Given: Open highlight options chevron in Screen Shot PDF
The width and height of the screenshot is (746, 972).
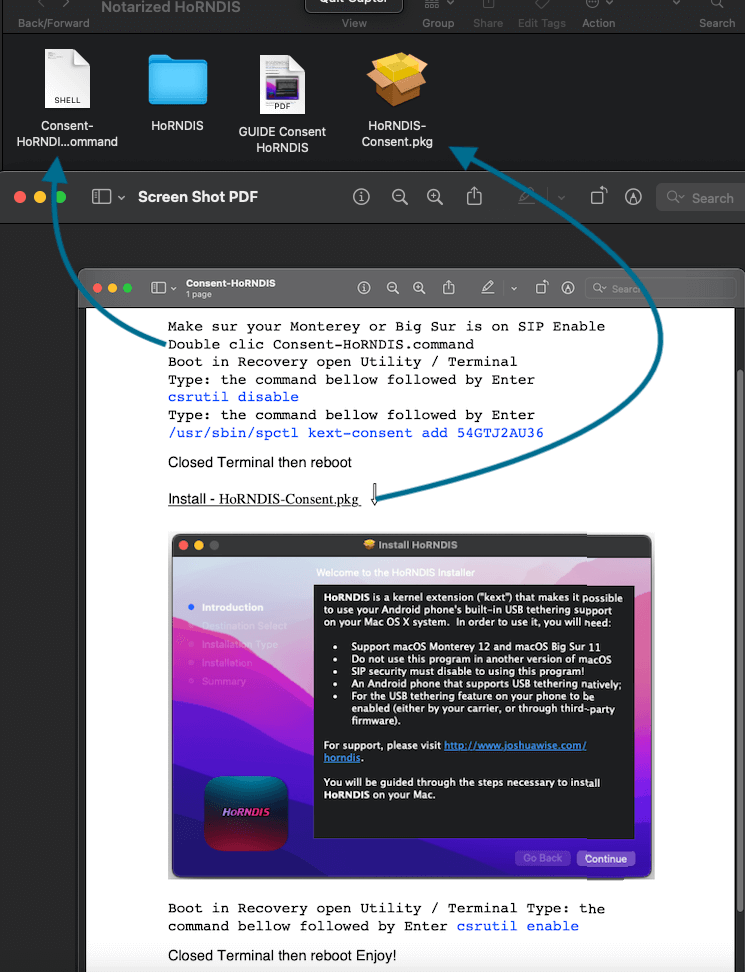Looking at the screenshot, I should (x=561, y=198).
